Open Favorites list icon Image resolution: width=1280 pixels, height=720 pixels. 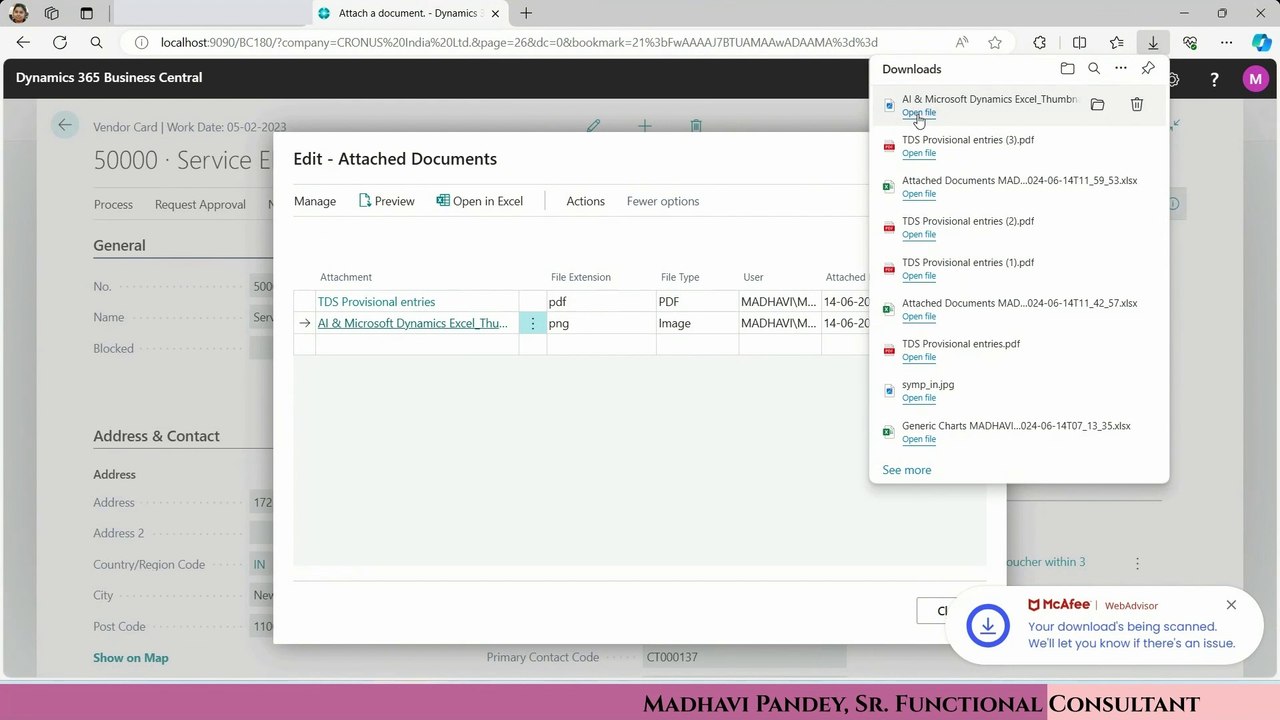tap(1116, 42)
